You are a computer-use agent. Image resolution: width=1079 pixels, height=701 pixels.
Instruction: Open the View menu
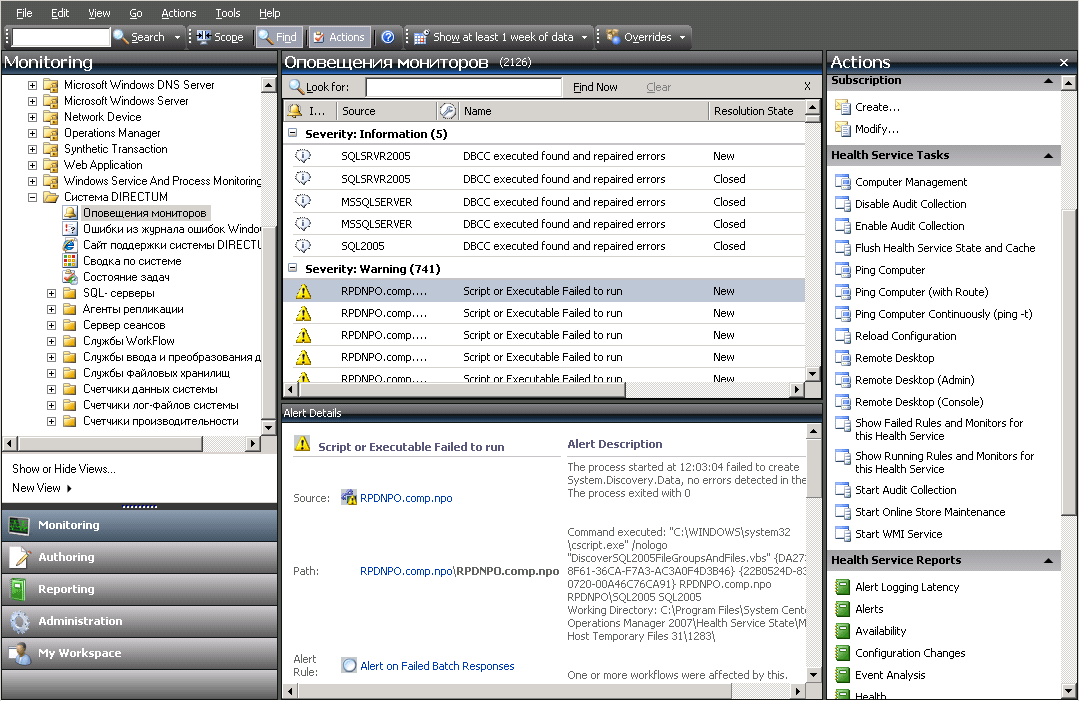(99, 13)
